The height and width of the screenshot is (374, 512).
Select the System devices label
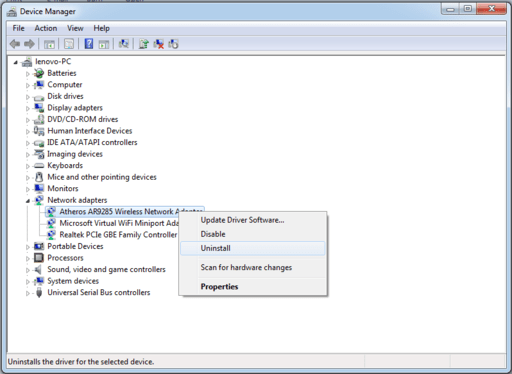73,281
